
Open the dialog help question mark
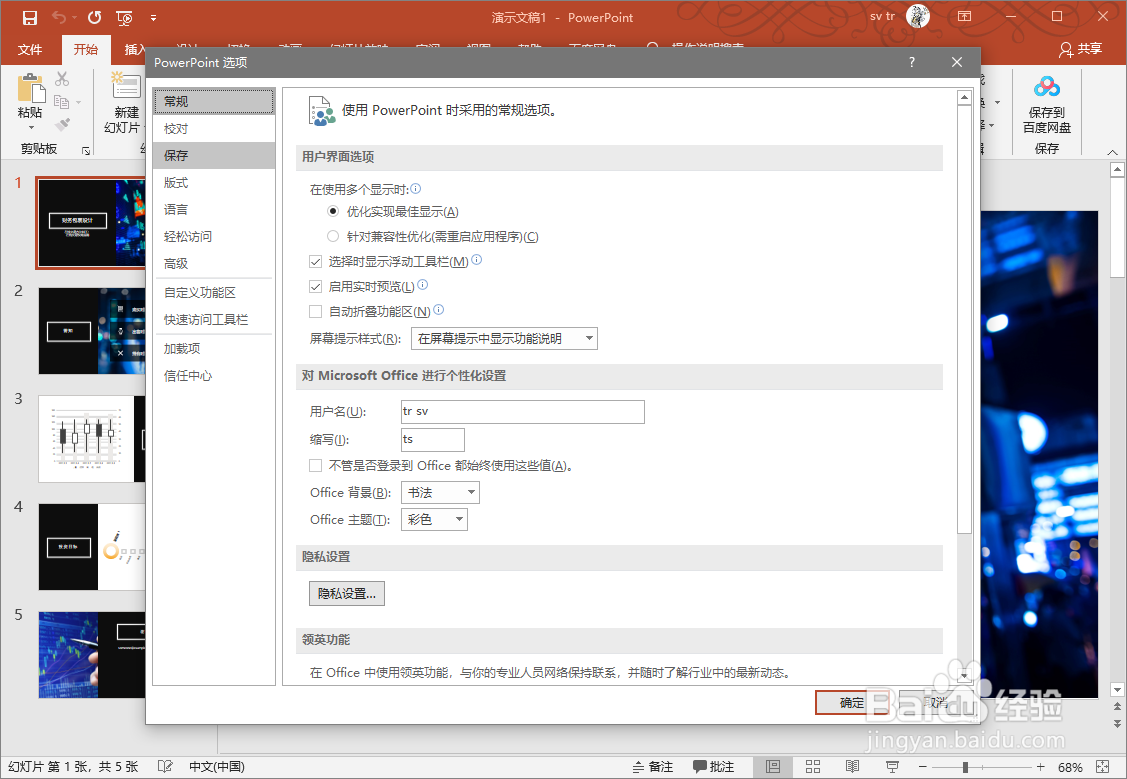(911, 63)
